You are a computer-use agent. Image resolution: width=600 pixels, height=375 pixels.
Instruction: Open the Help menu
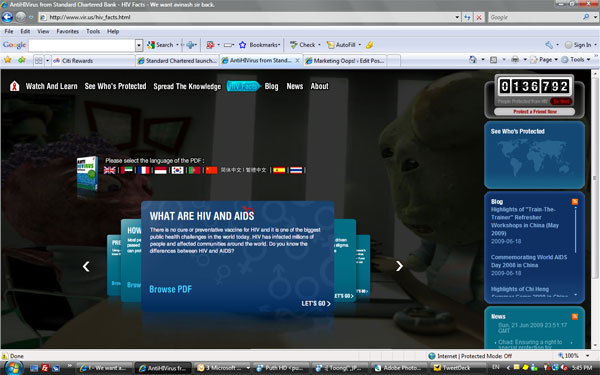pos(113,31)
